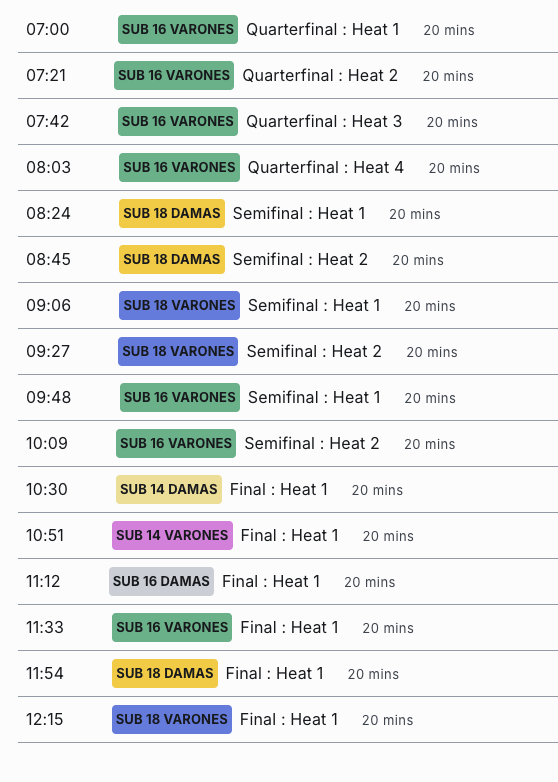
Task: Choose the SUB 14 DAMAS badge
Action: coord(169,489)
